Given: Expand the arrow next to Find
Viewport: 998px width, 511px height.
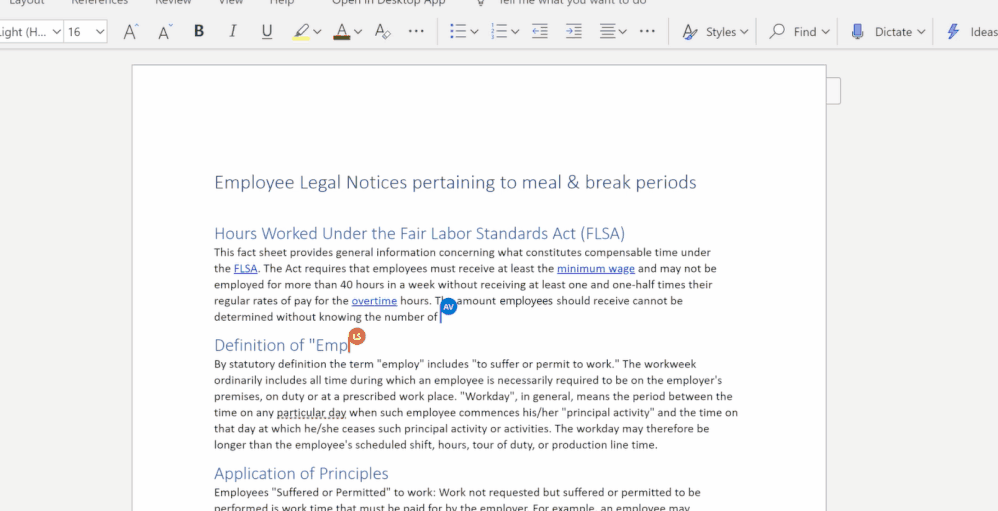Looking at the screenshot, I should 826,32.
